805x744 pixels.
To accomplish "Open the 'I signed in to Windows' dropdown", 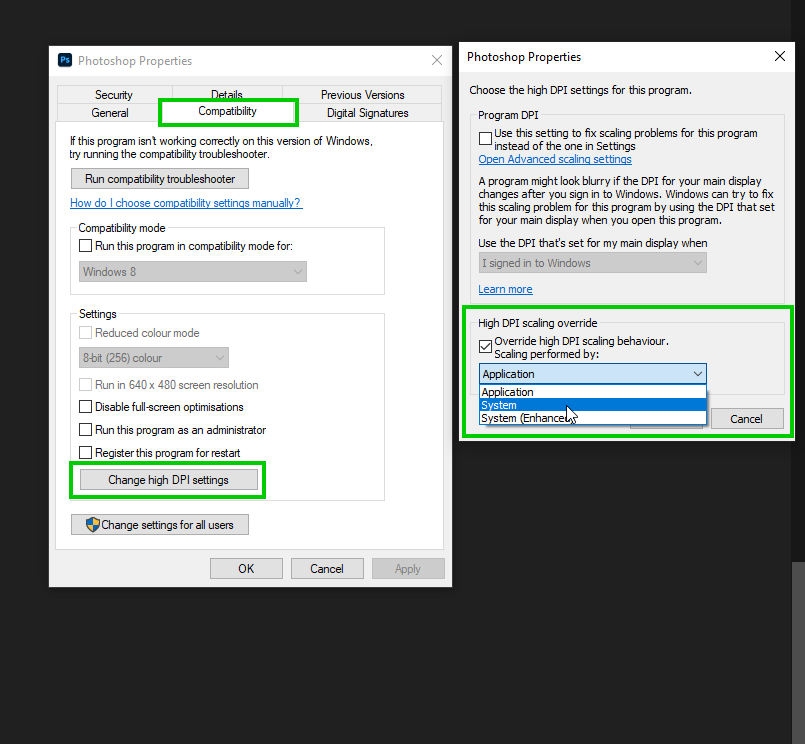I will [592, 263].
